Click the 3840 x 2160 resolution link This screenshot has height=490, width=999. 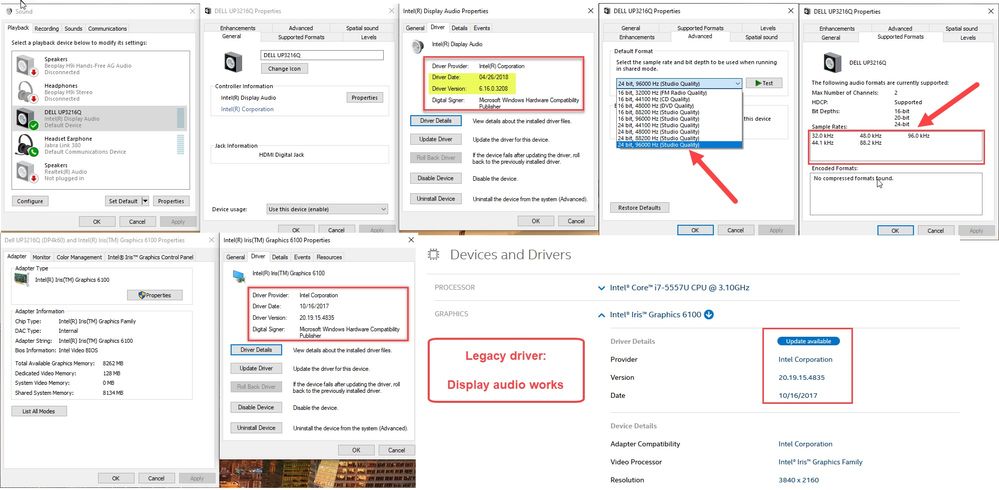click(x=799, y=480)
